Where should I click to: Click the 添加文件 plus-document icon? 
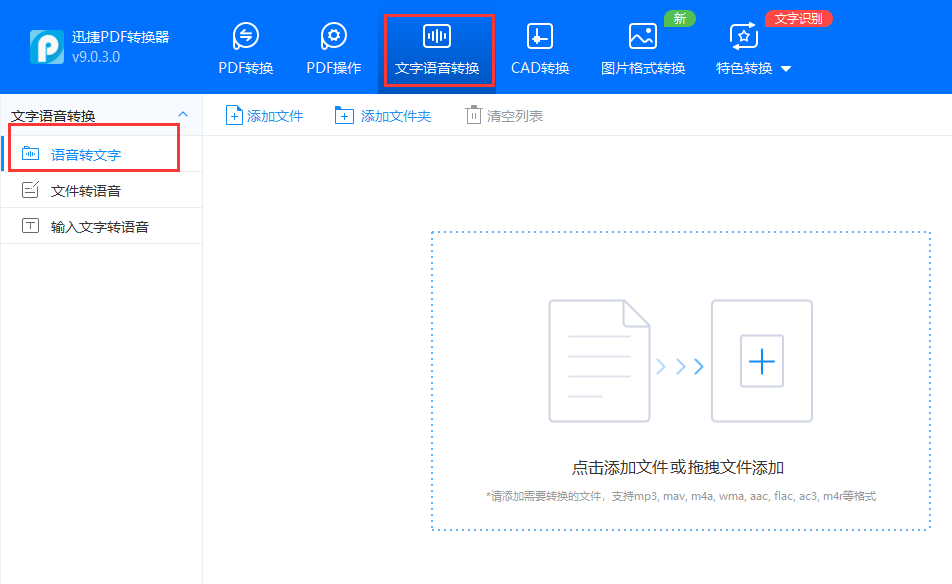[234, 116]
